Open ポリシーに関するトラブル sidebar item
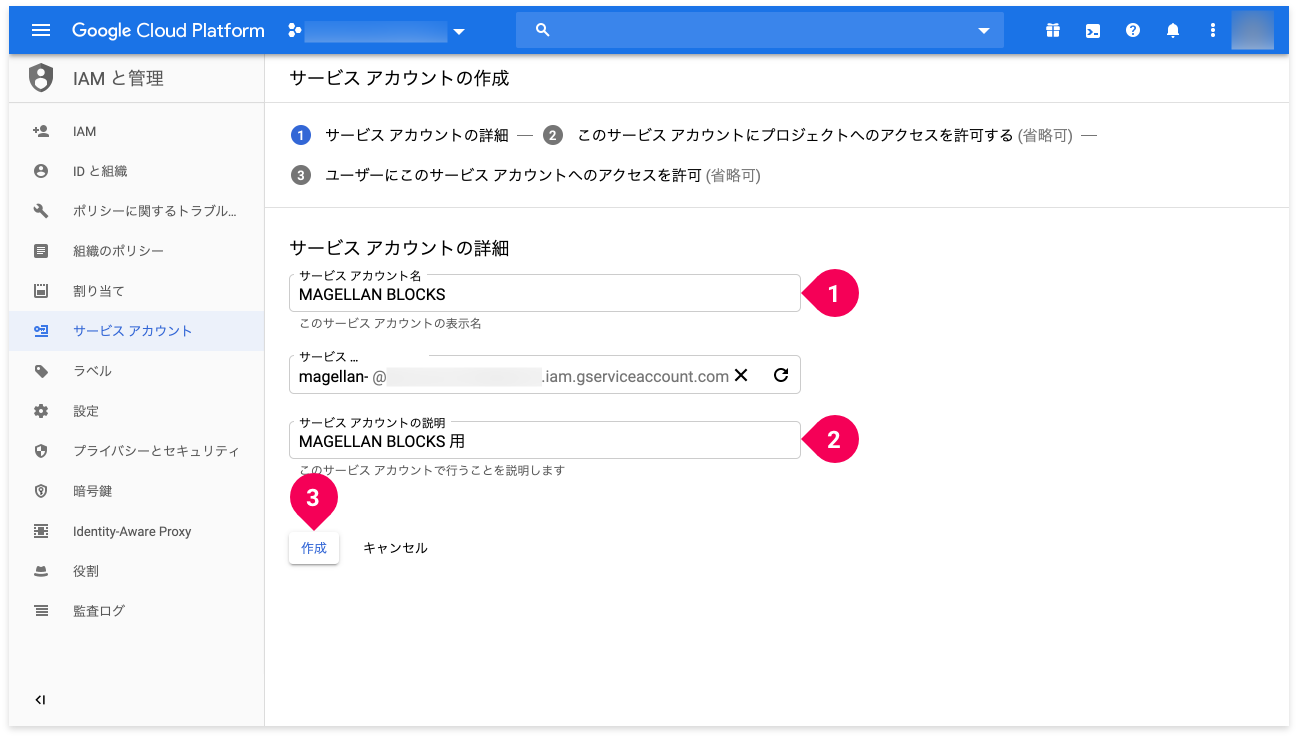Screen dimensions: 1298x738 [x=137, y=211]
